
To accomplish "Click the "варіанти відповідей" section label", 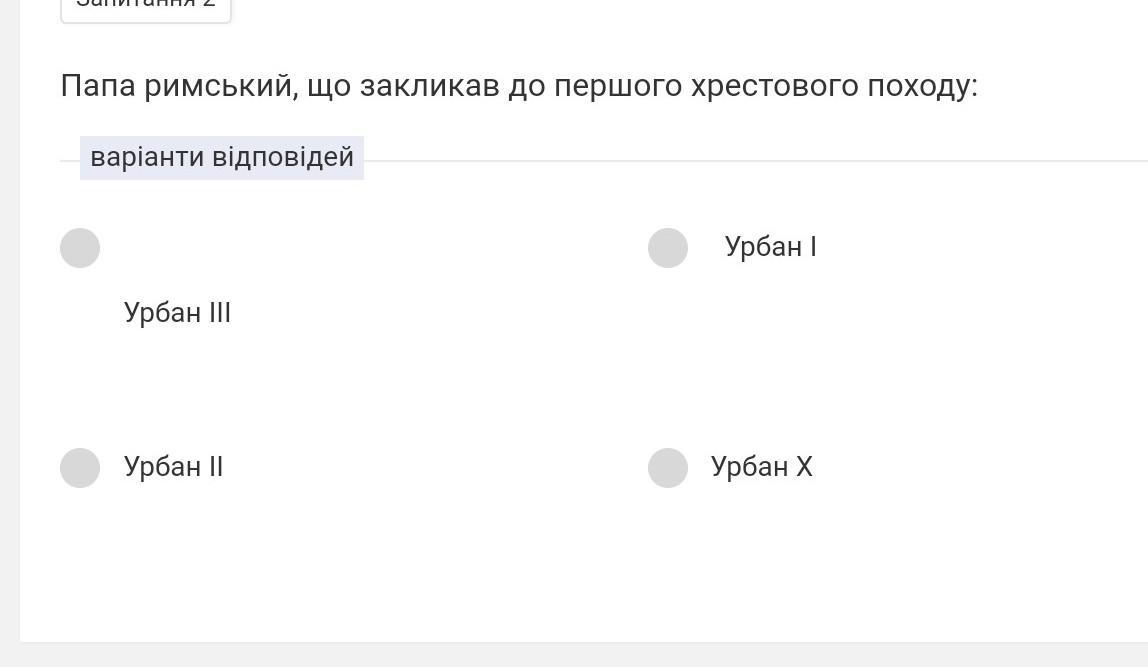I will coord(222,158).
